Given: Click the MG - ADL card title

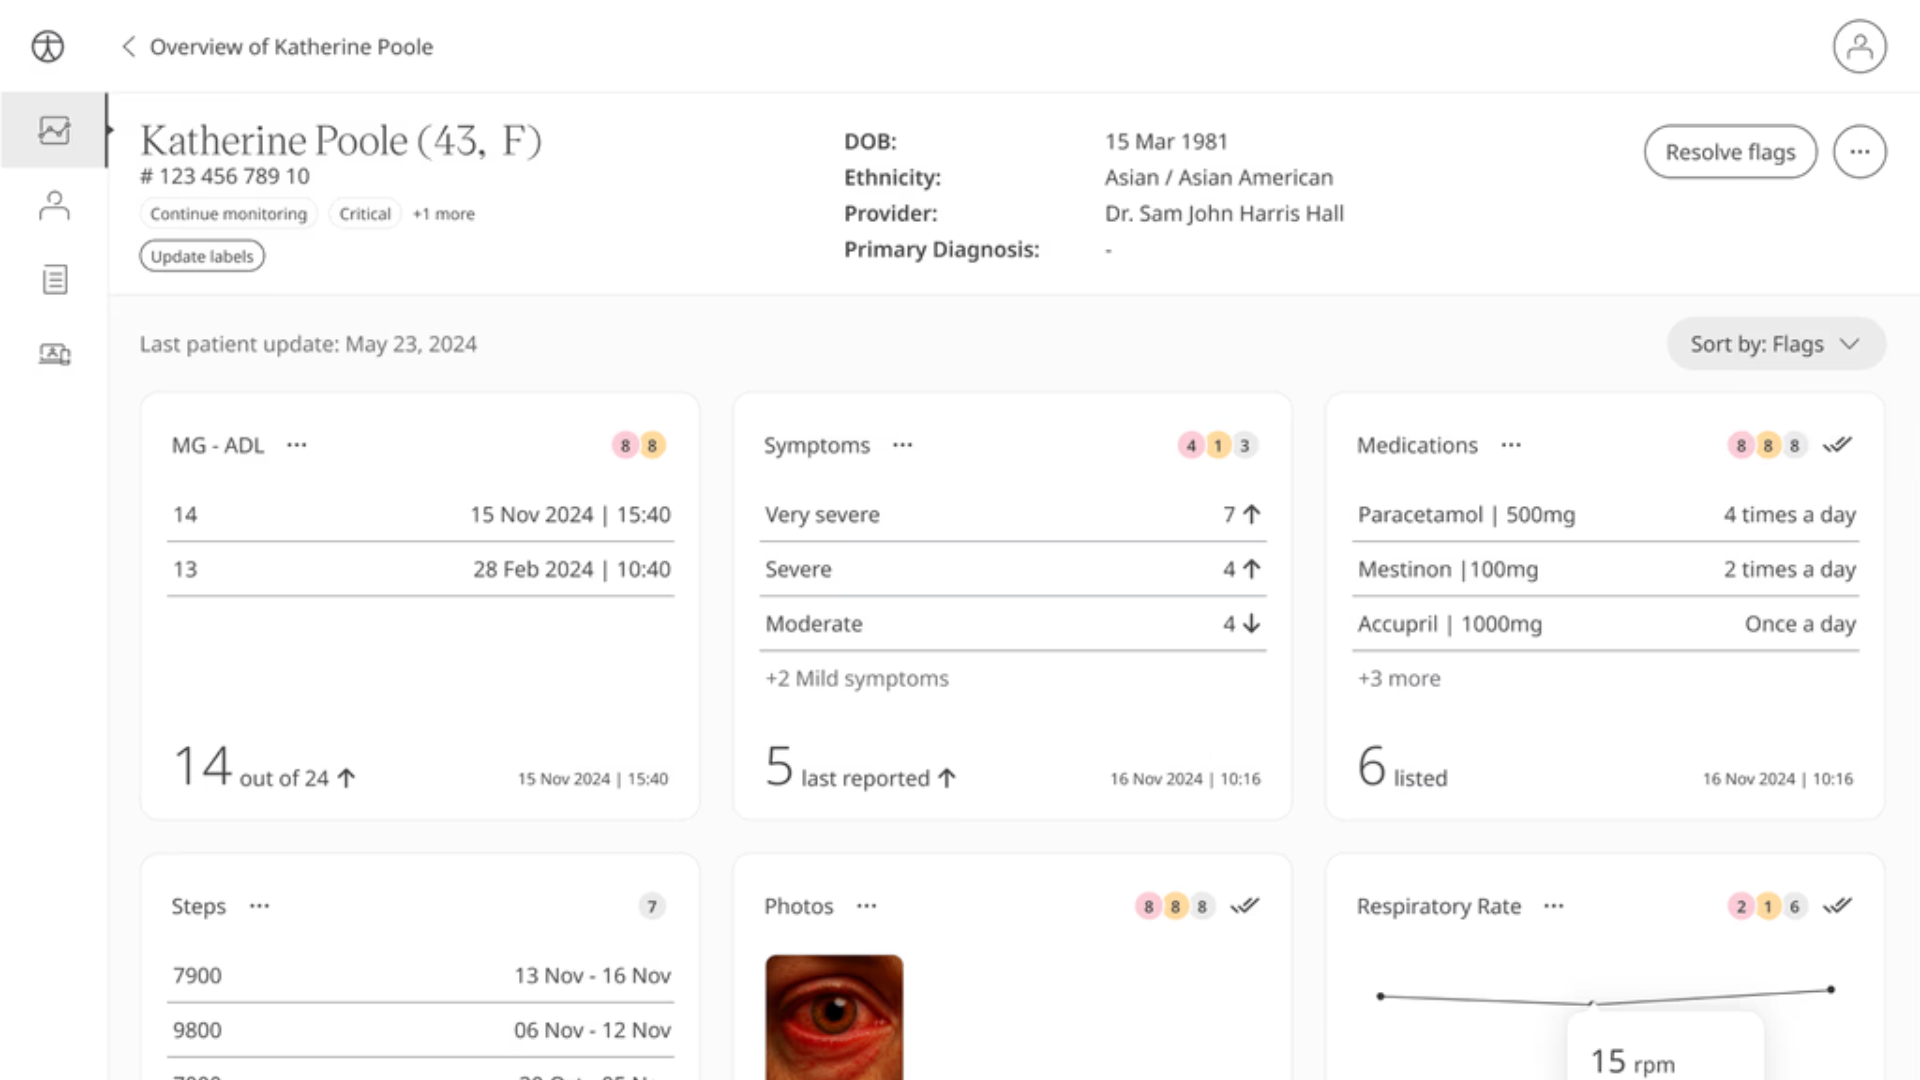Looking at the screenshot, I should coord(218,445).
